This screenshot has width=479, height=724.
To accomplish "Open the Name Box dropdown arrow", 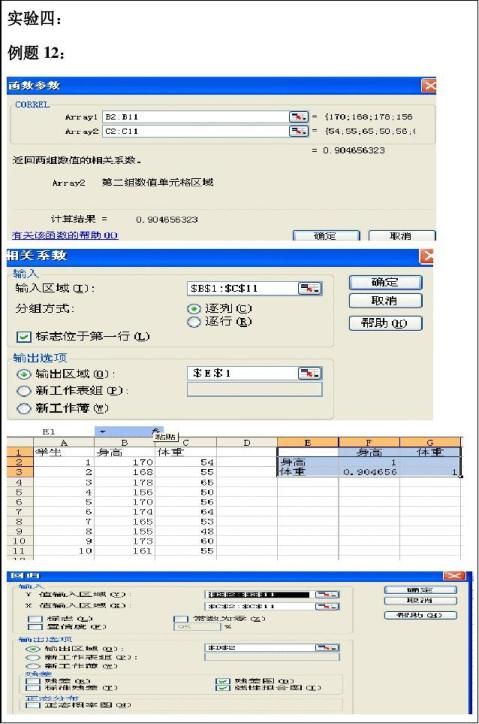I will (103, 432).
